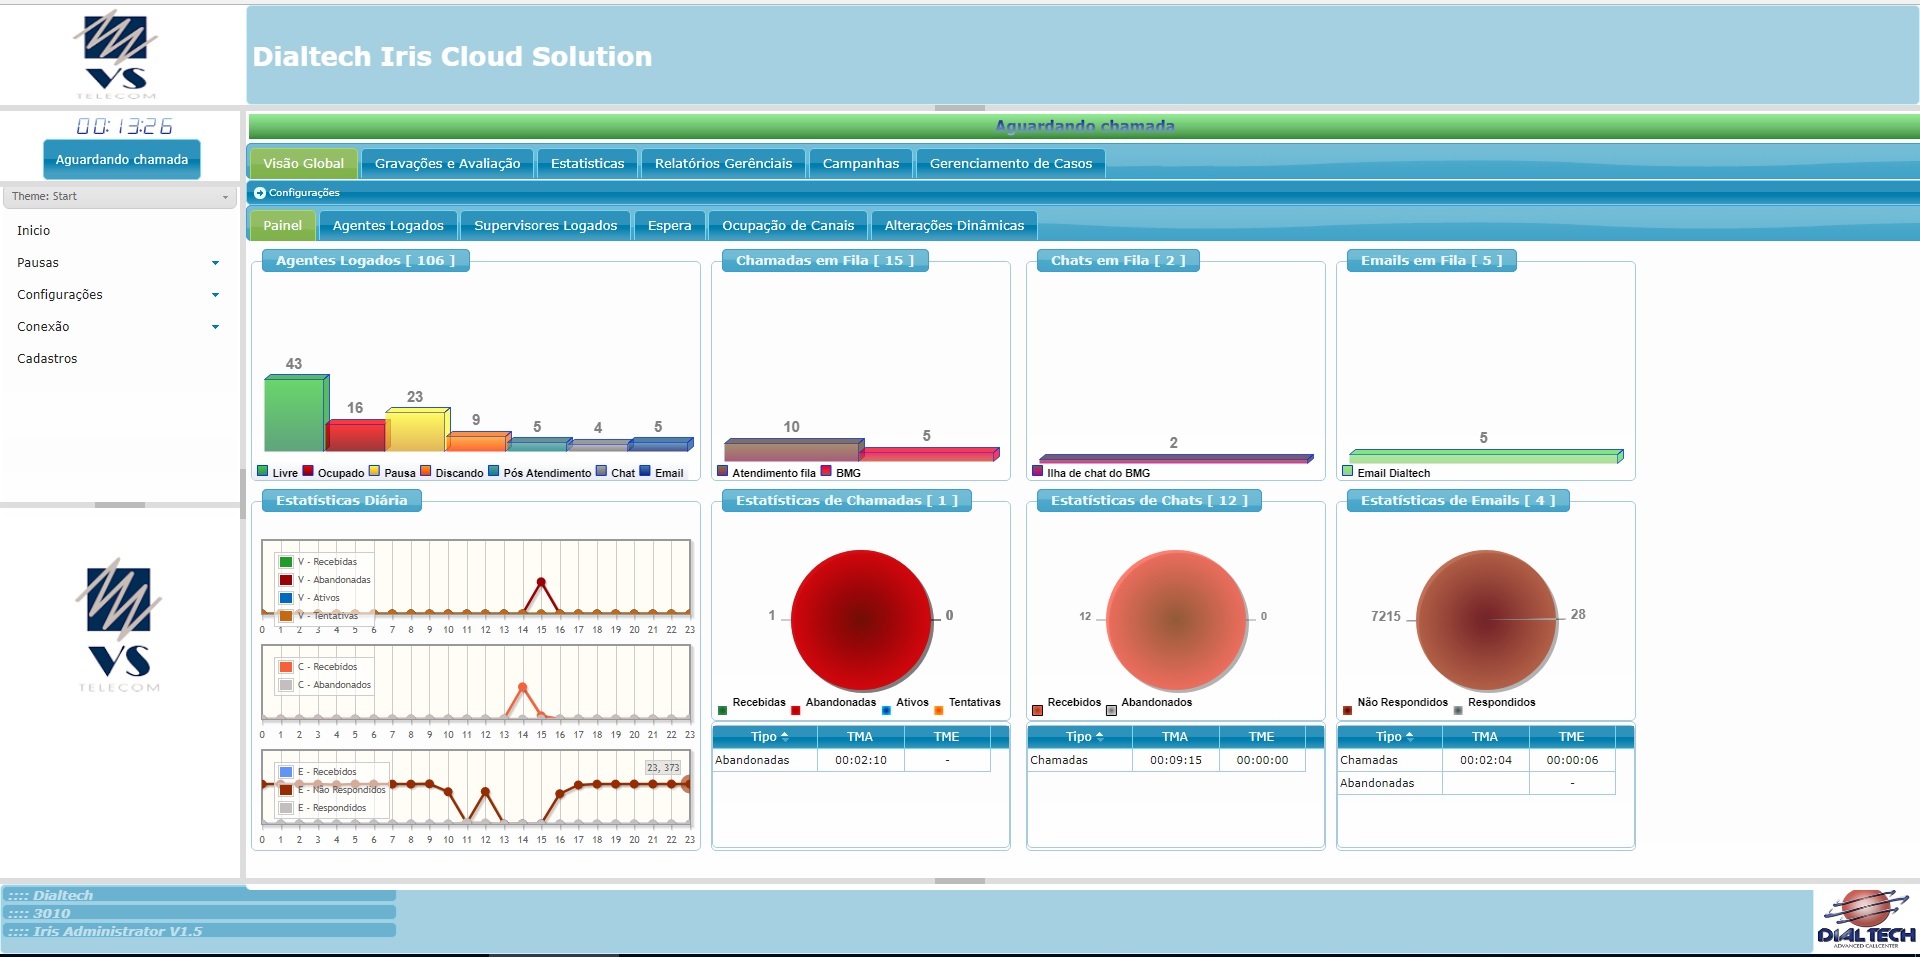Expand the Conexão sidebar menu arrow
Screen dimensions: 1920x957
tap(215, 327)
